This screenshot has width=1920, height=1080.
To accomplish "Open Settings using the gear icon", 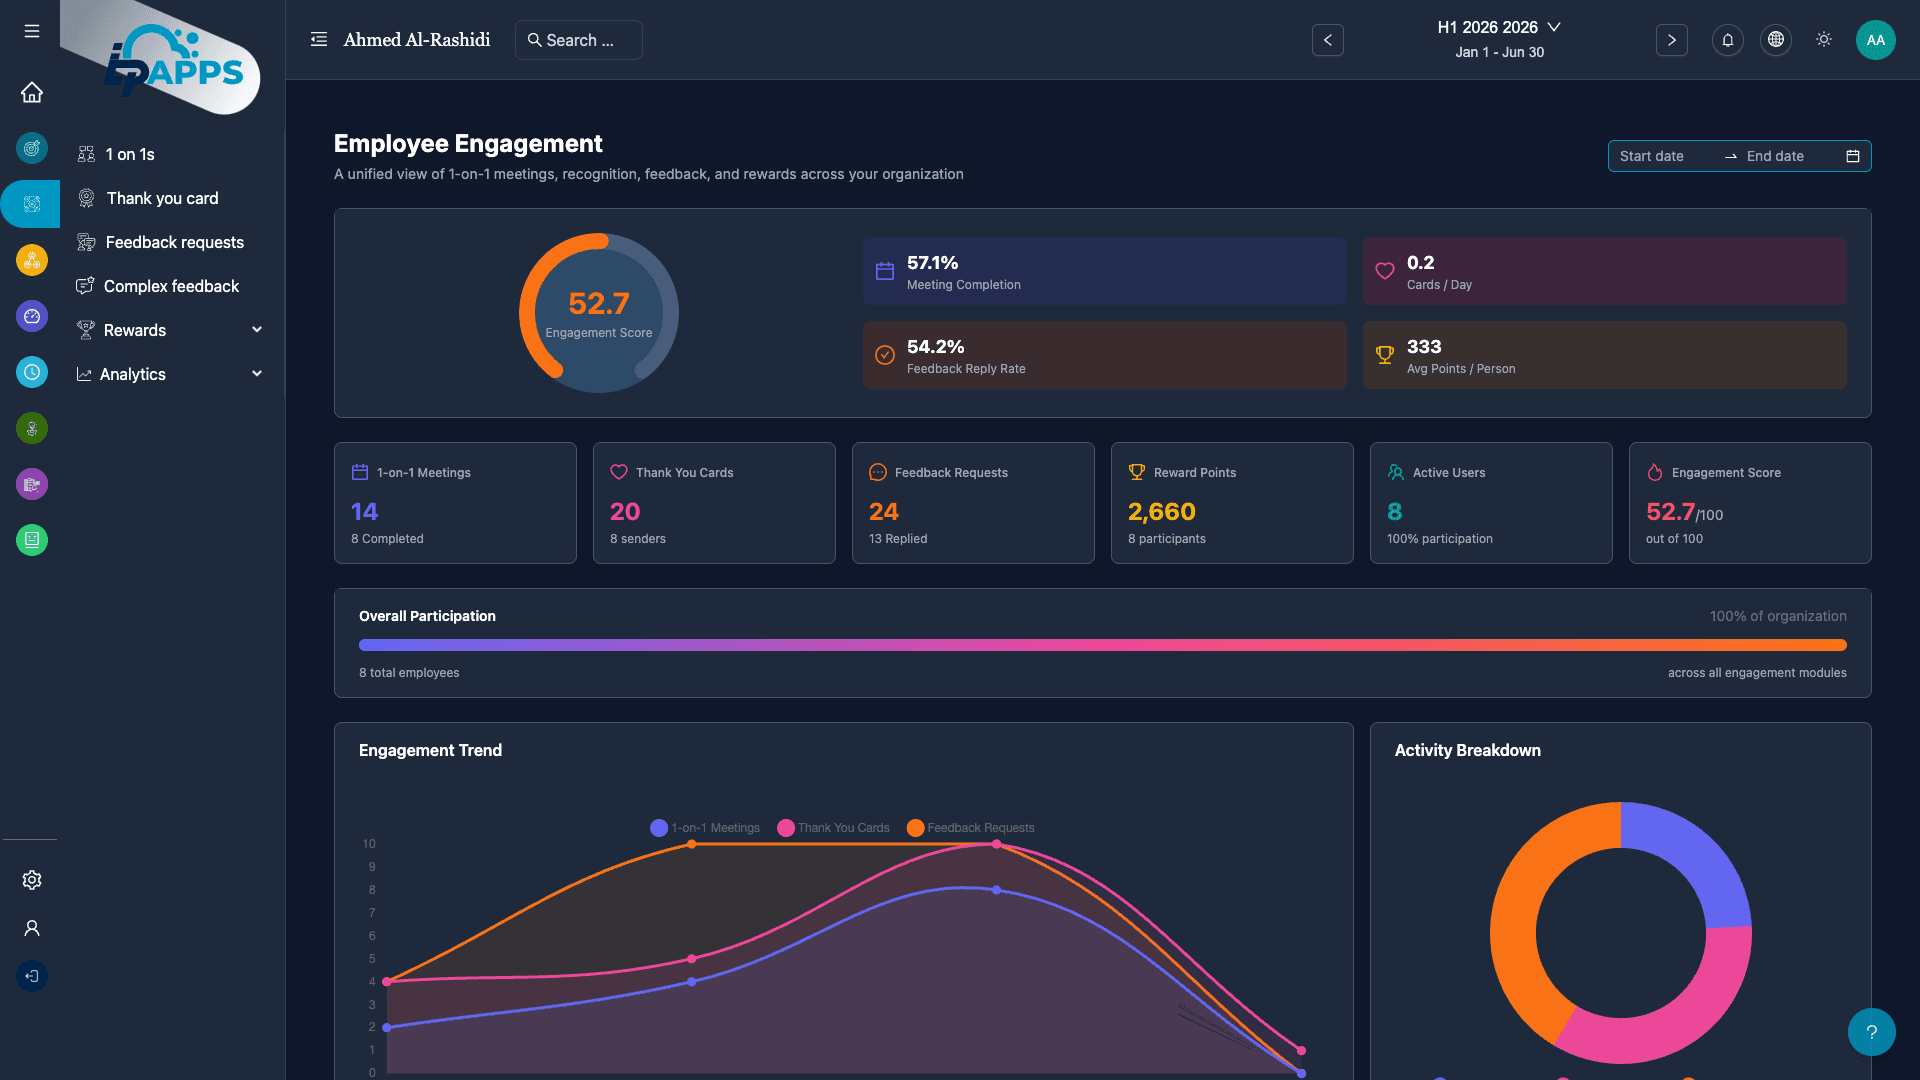I will [31, 880].
